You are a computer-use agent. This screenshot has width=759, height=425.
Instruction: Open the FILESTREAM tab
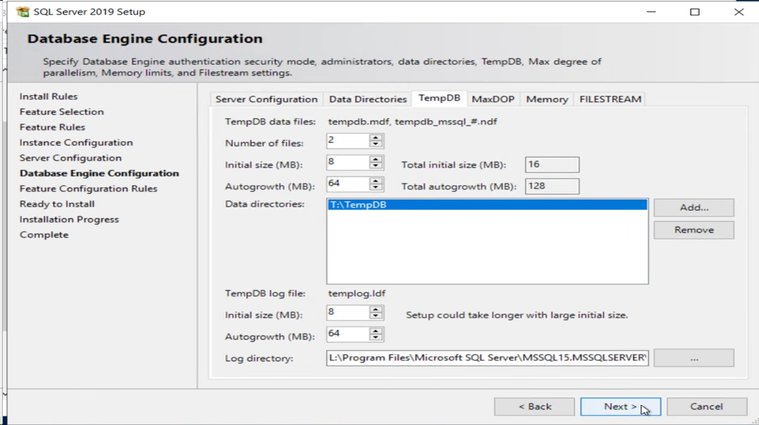610,99
